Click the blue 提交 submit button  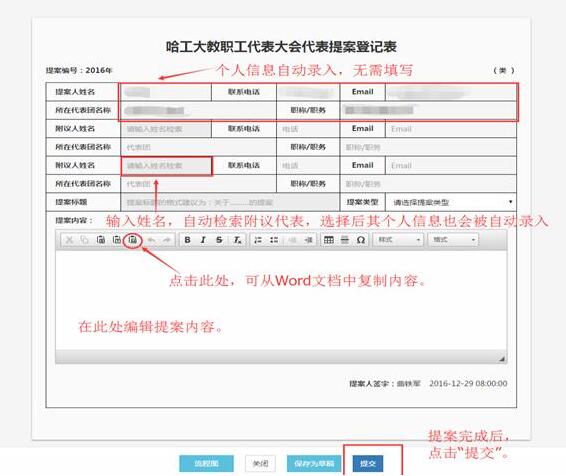pos(368,463)
